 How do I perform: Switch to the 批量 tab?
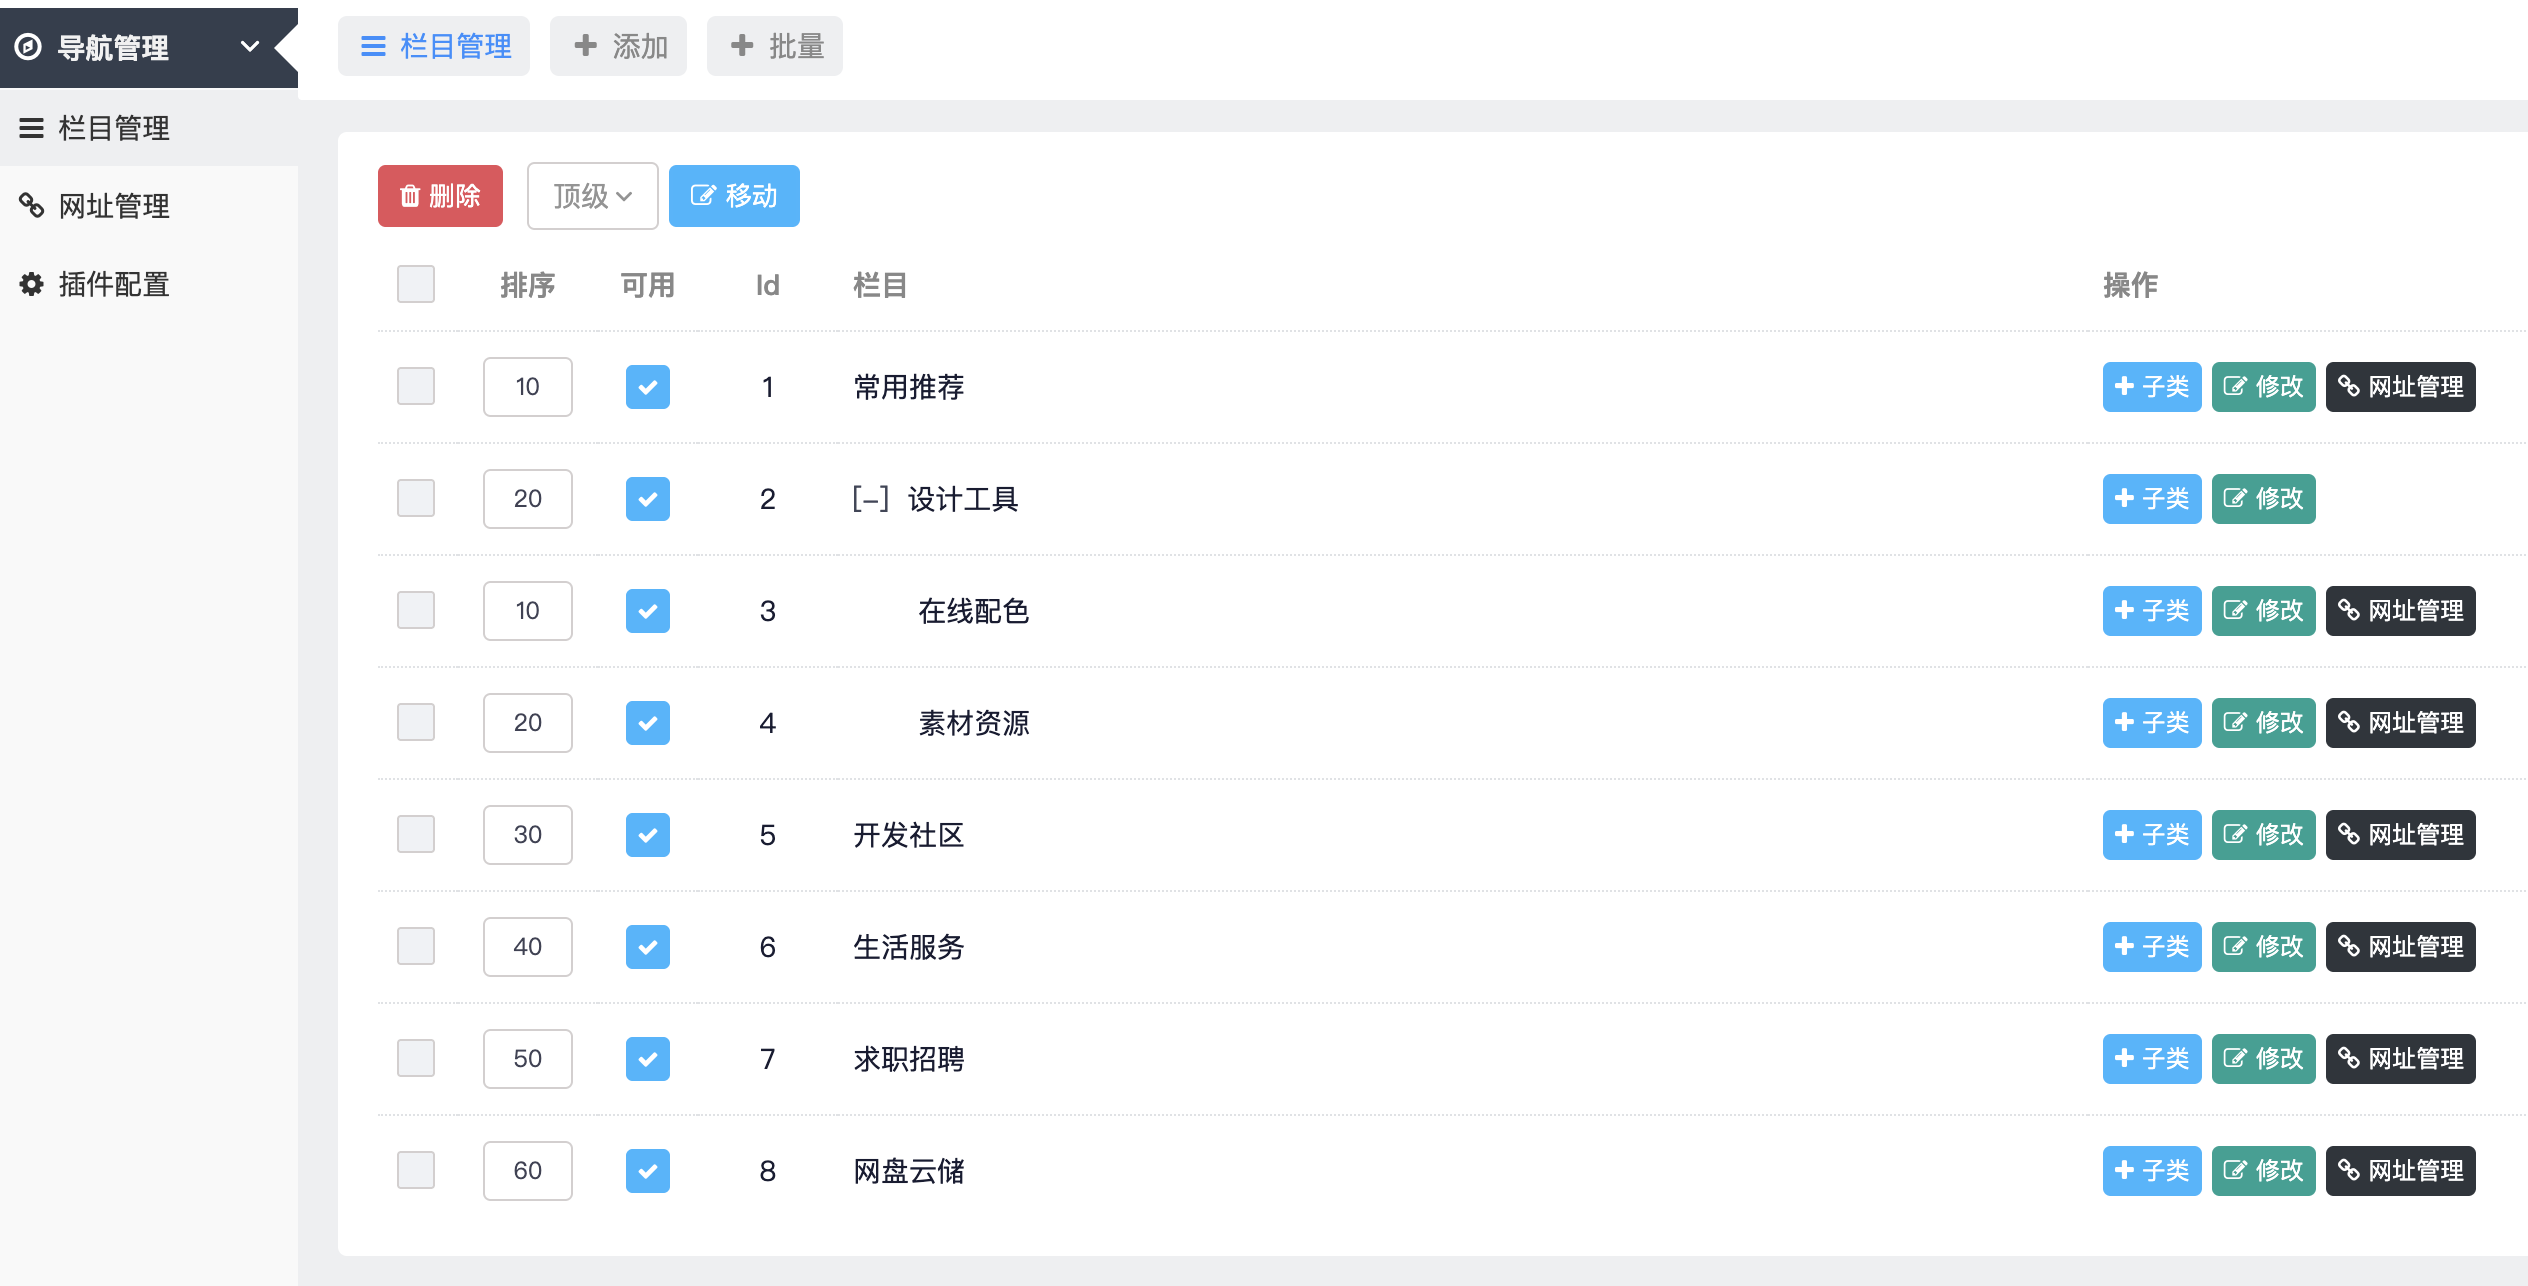[x=775, y=46]
